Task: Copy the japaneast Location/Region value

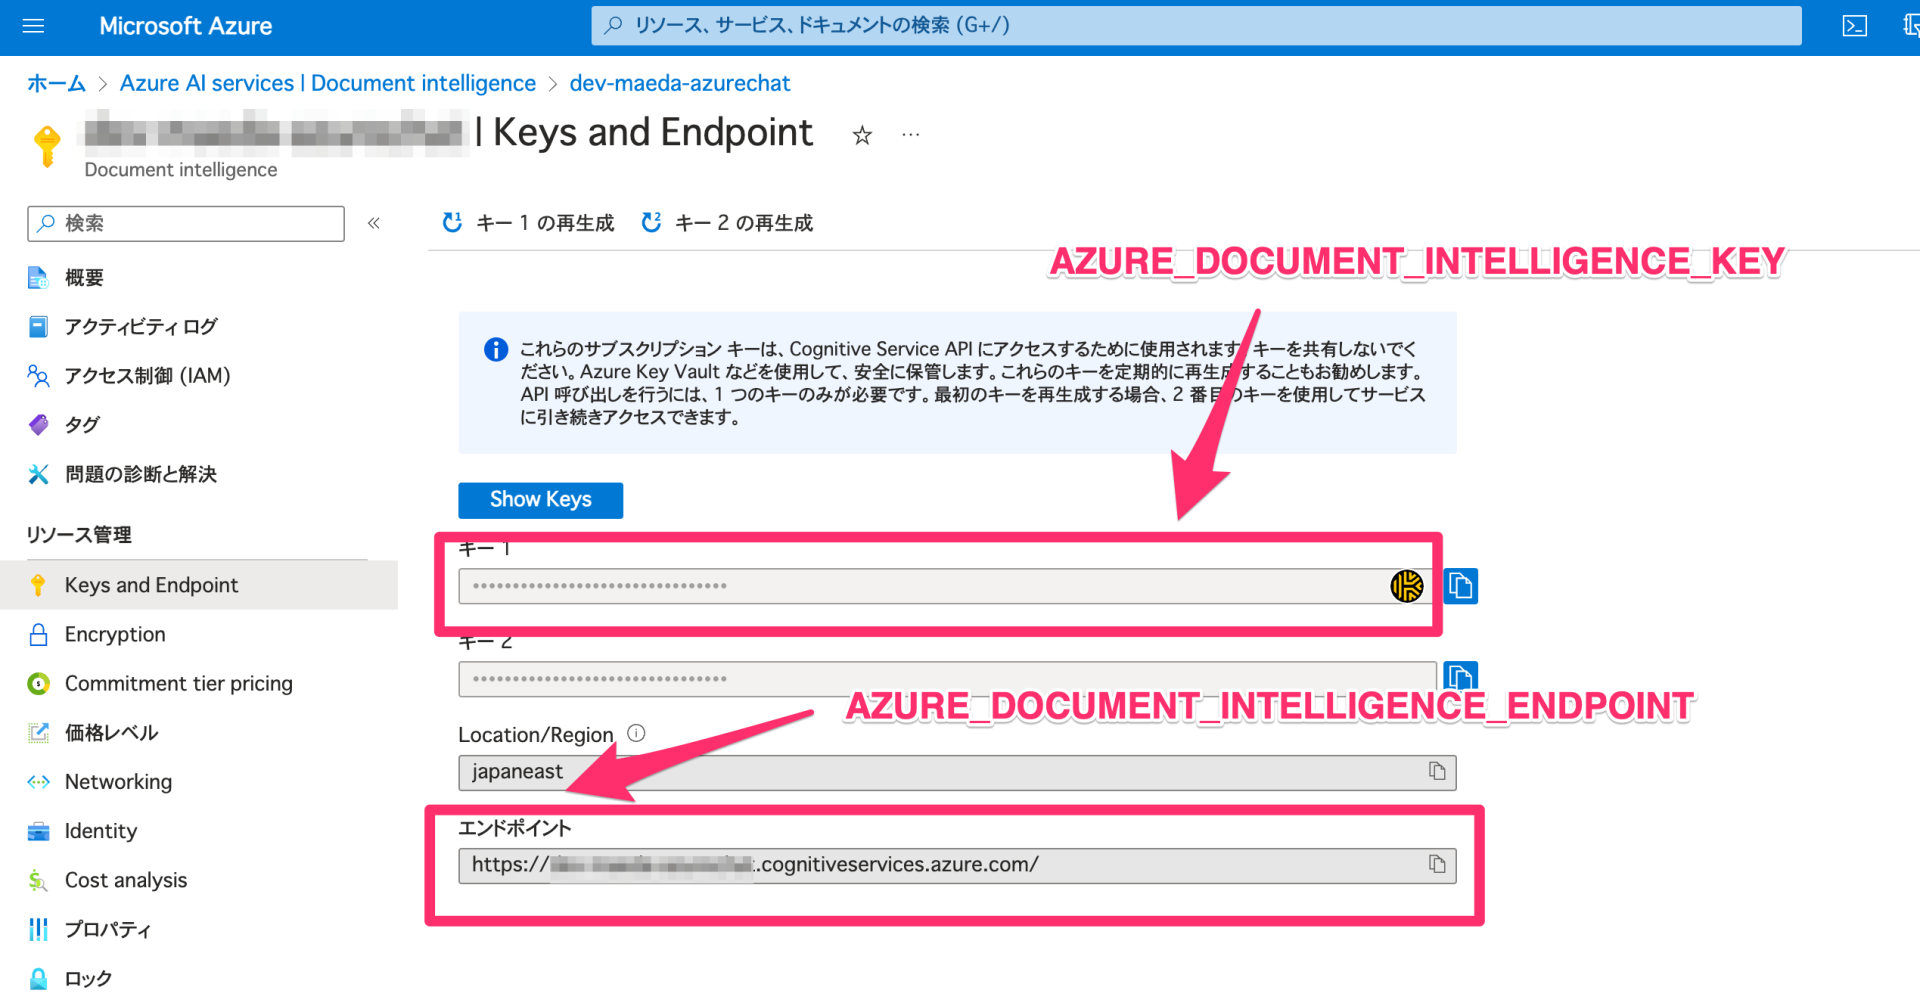Action: [x=1437, y=771]
